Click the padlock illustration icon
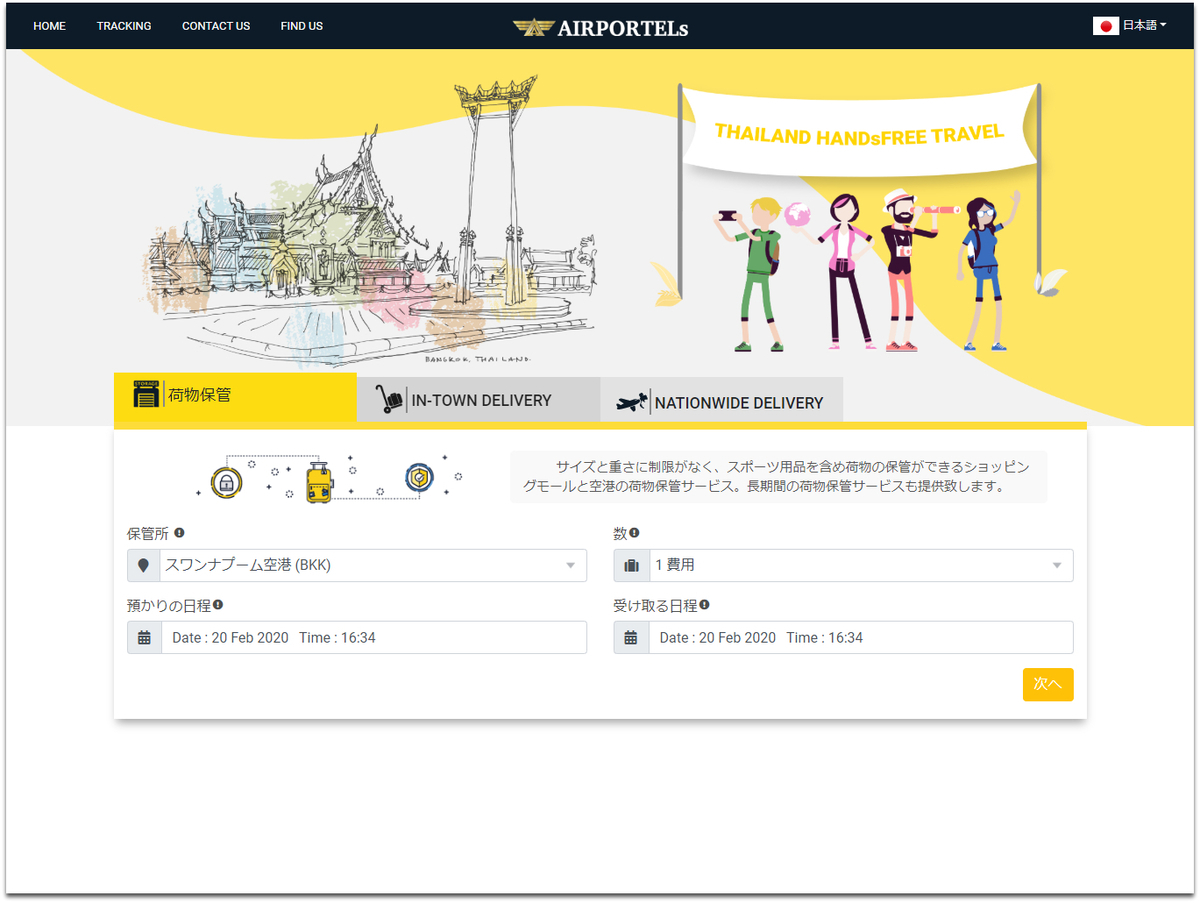The height and width of the screenshot is (903, 1200). [x=226, y=482]
